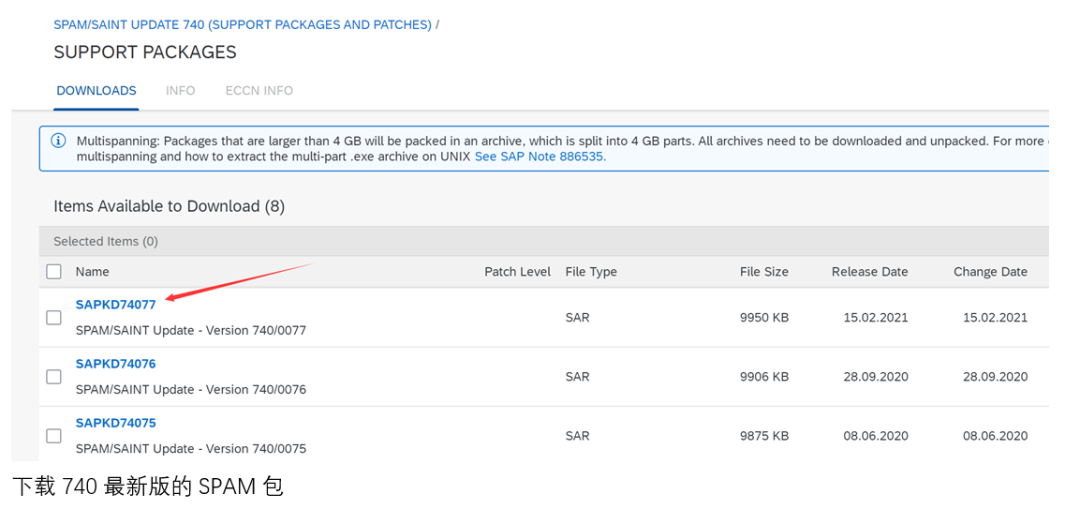Click description Version 740/0077
This screenshot has height=524, width=1080.
(x=191, y=331)
